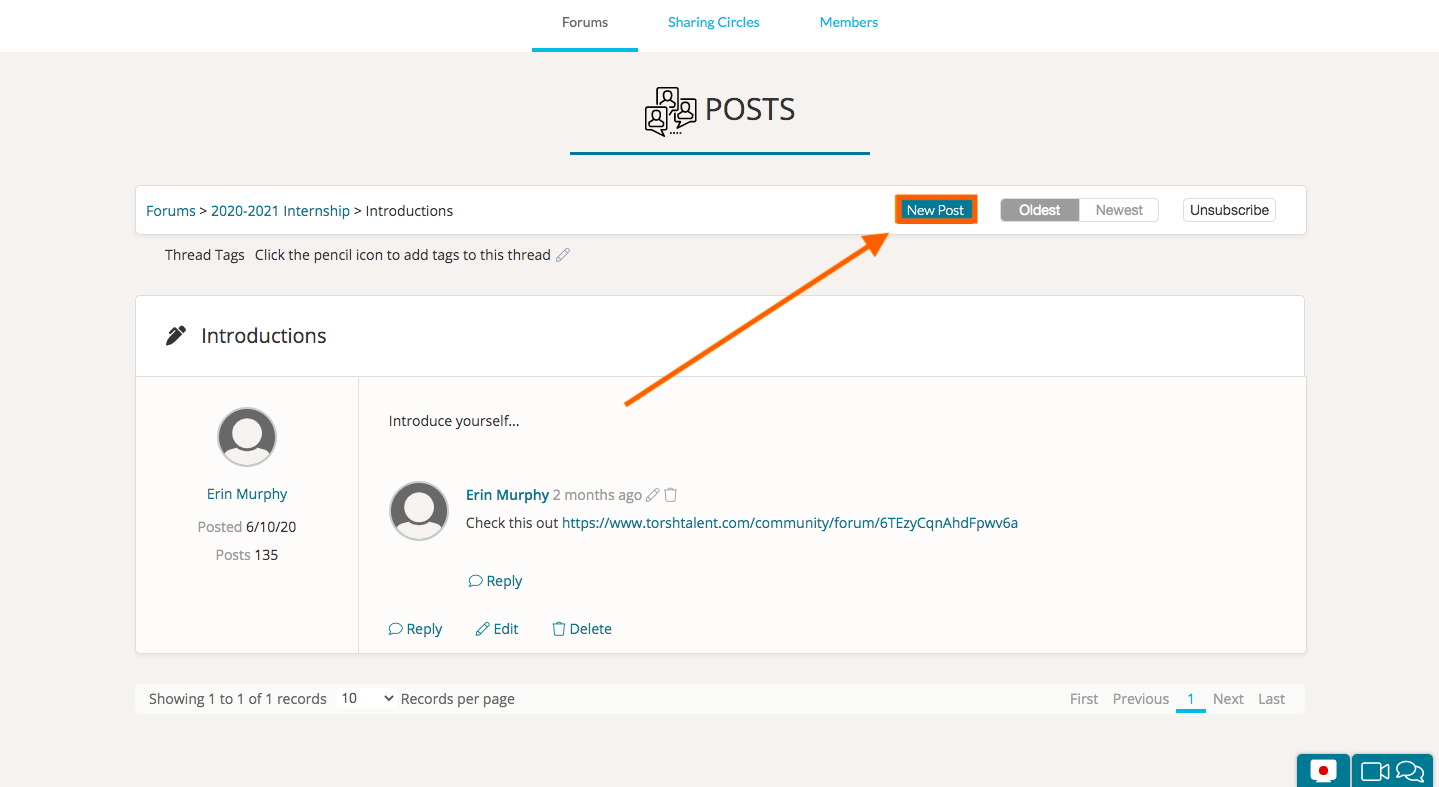Open the torshtalent.com forum link

(789, 523)
